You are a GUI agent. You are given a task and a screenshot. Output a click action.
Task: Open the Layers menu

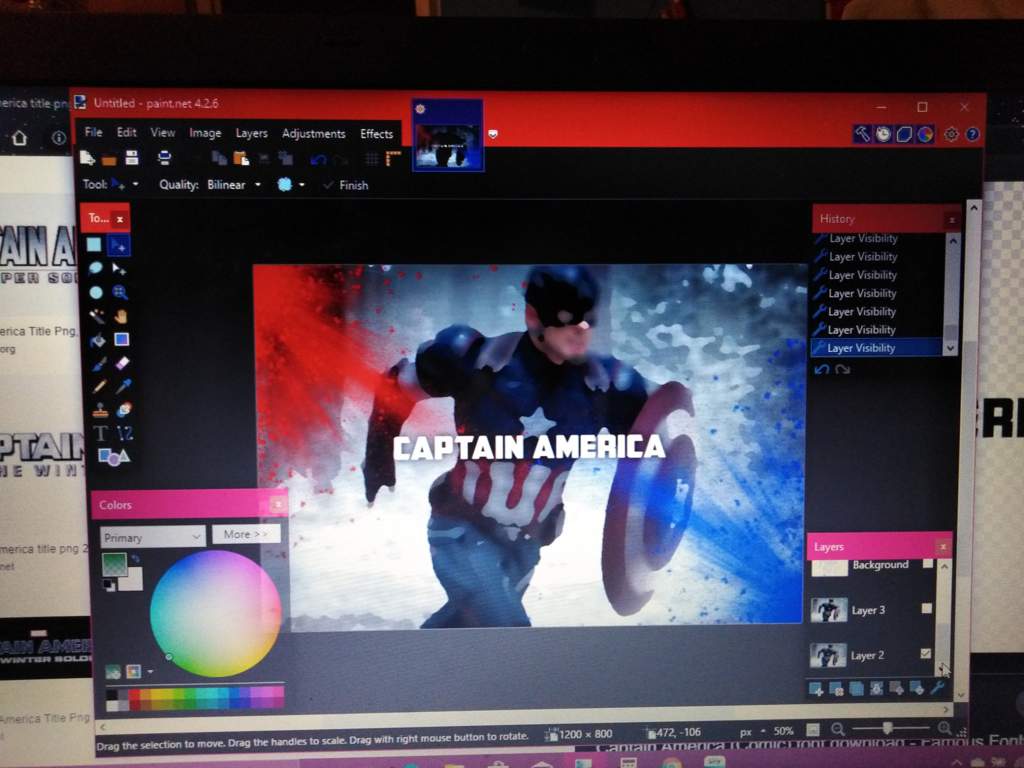(x=251, y=133)
